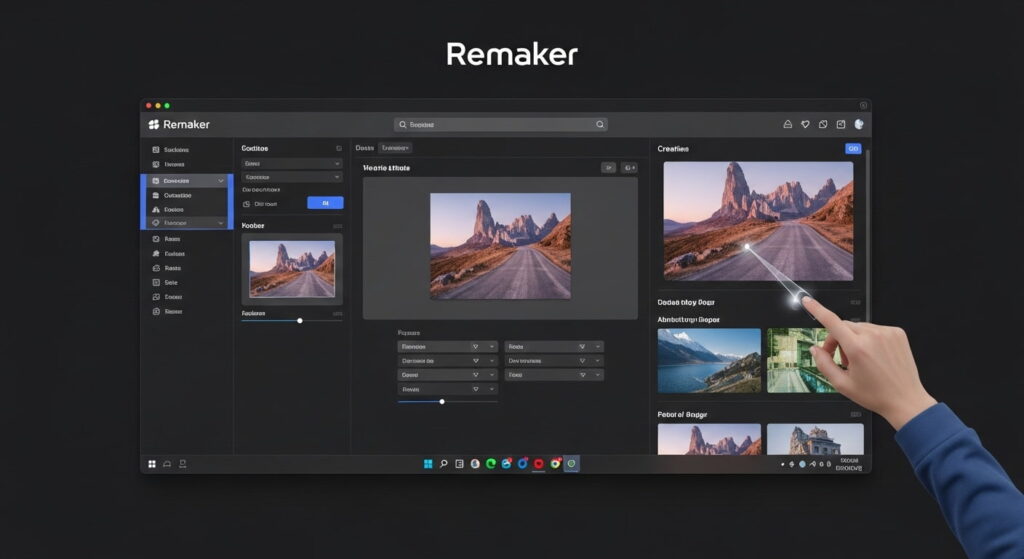This screenshot has width=1024, height=559.
Task: Open the bell-shaped icon in the header toolbar
Action: (x=788, y=124)
